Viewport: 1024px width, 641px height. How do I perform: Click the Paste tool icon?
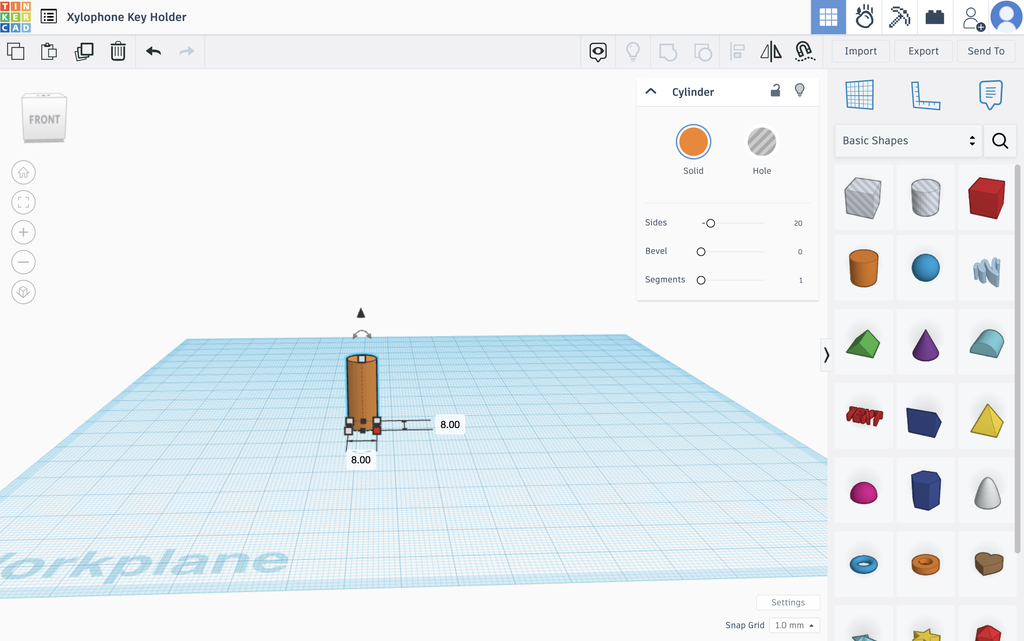[49, 51]
